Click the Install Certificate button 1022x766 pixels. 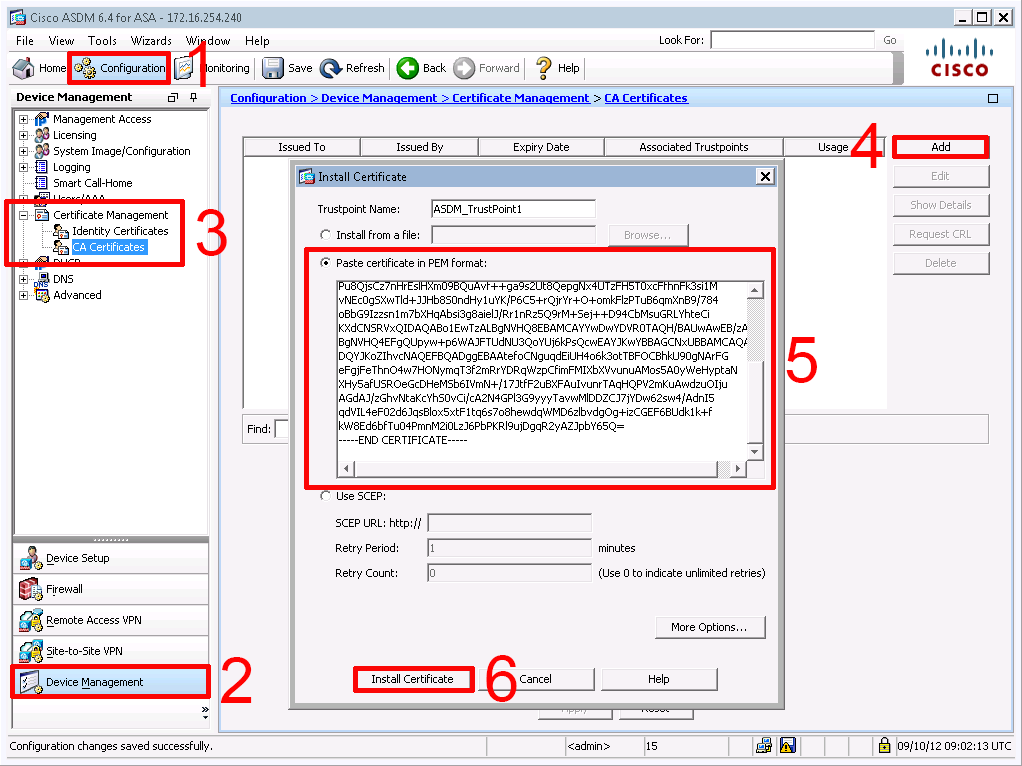click(413, 679)
